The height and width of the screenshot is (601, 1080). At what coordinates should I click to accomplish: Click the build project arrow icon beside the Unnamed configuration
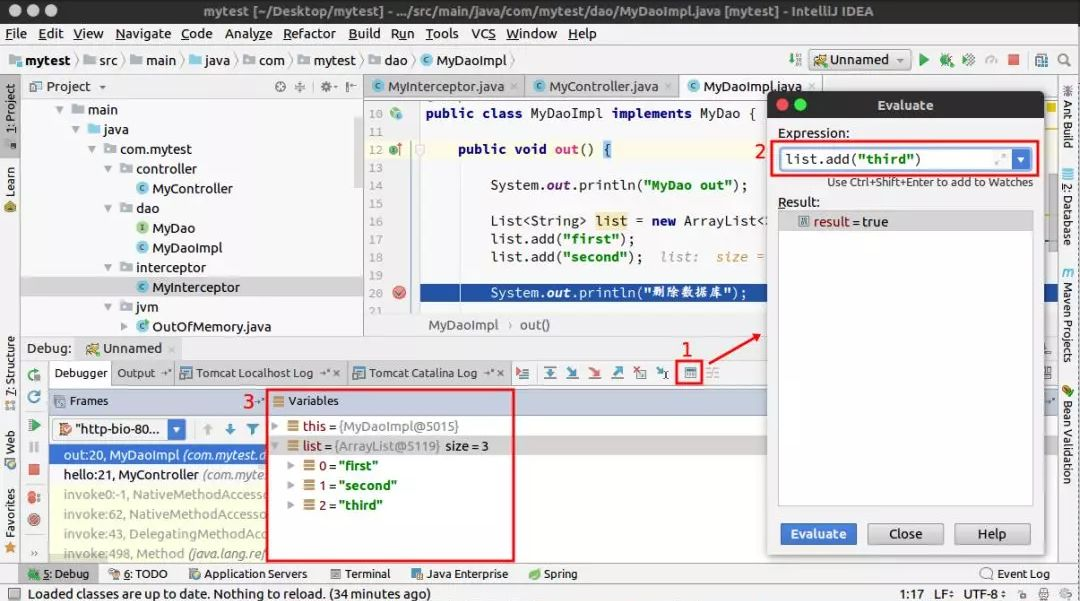click(x=795, y=60)
